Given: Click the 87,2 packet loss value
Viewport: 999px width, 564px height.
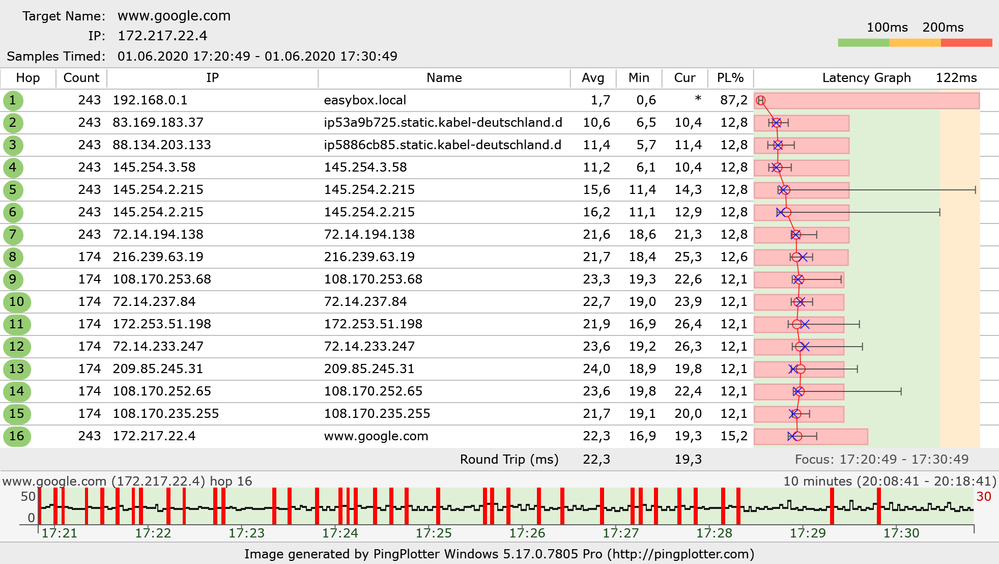Looking at the screenshot, I should point(734,100).
